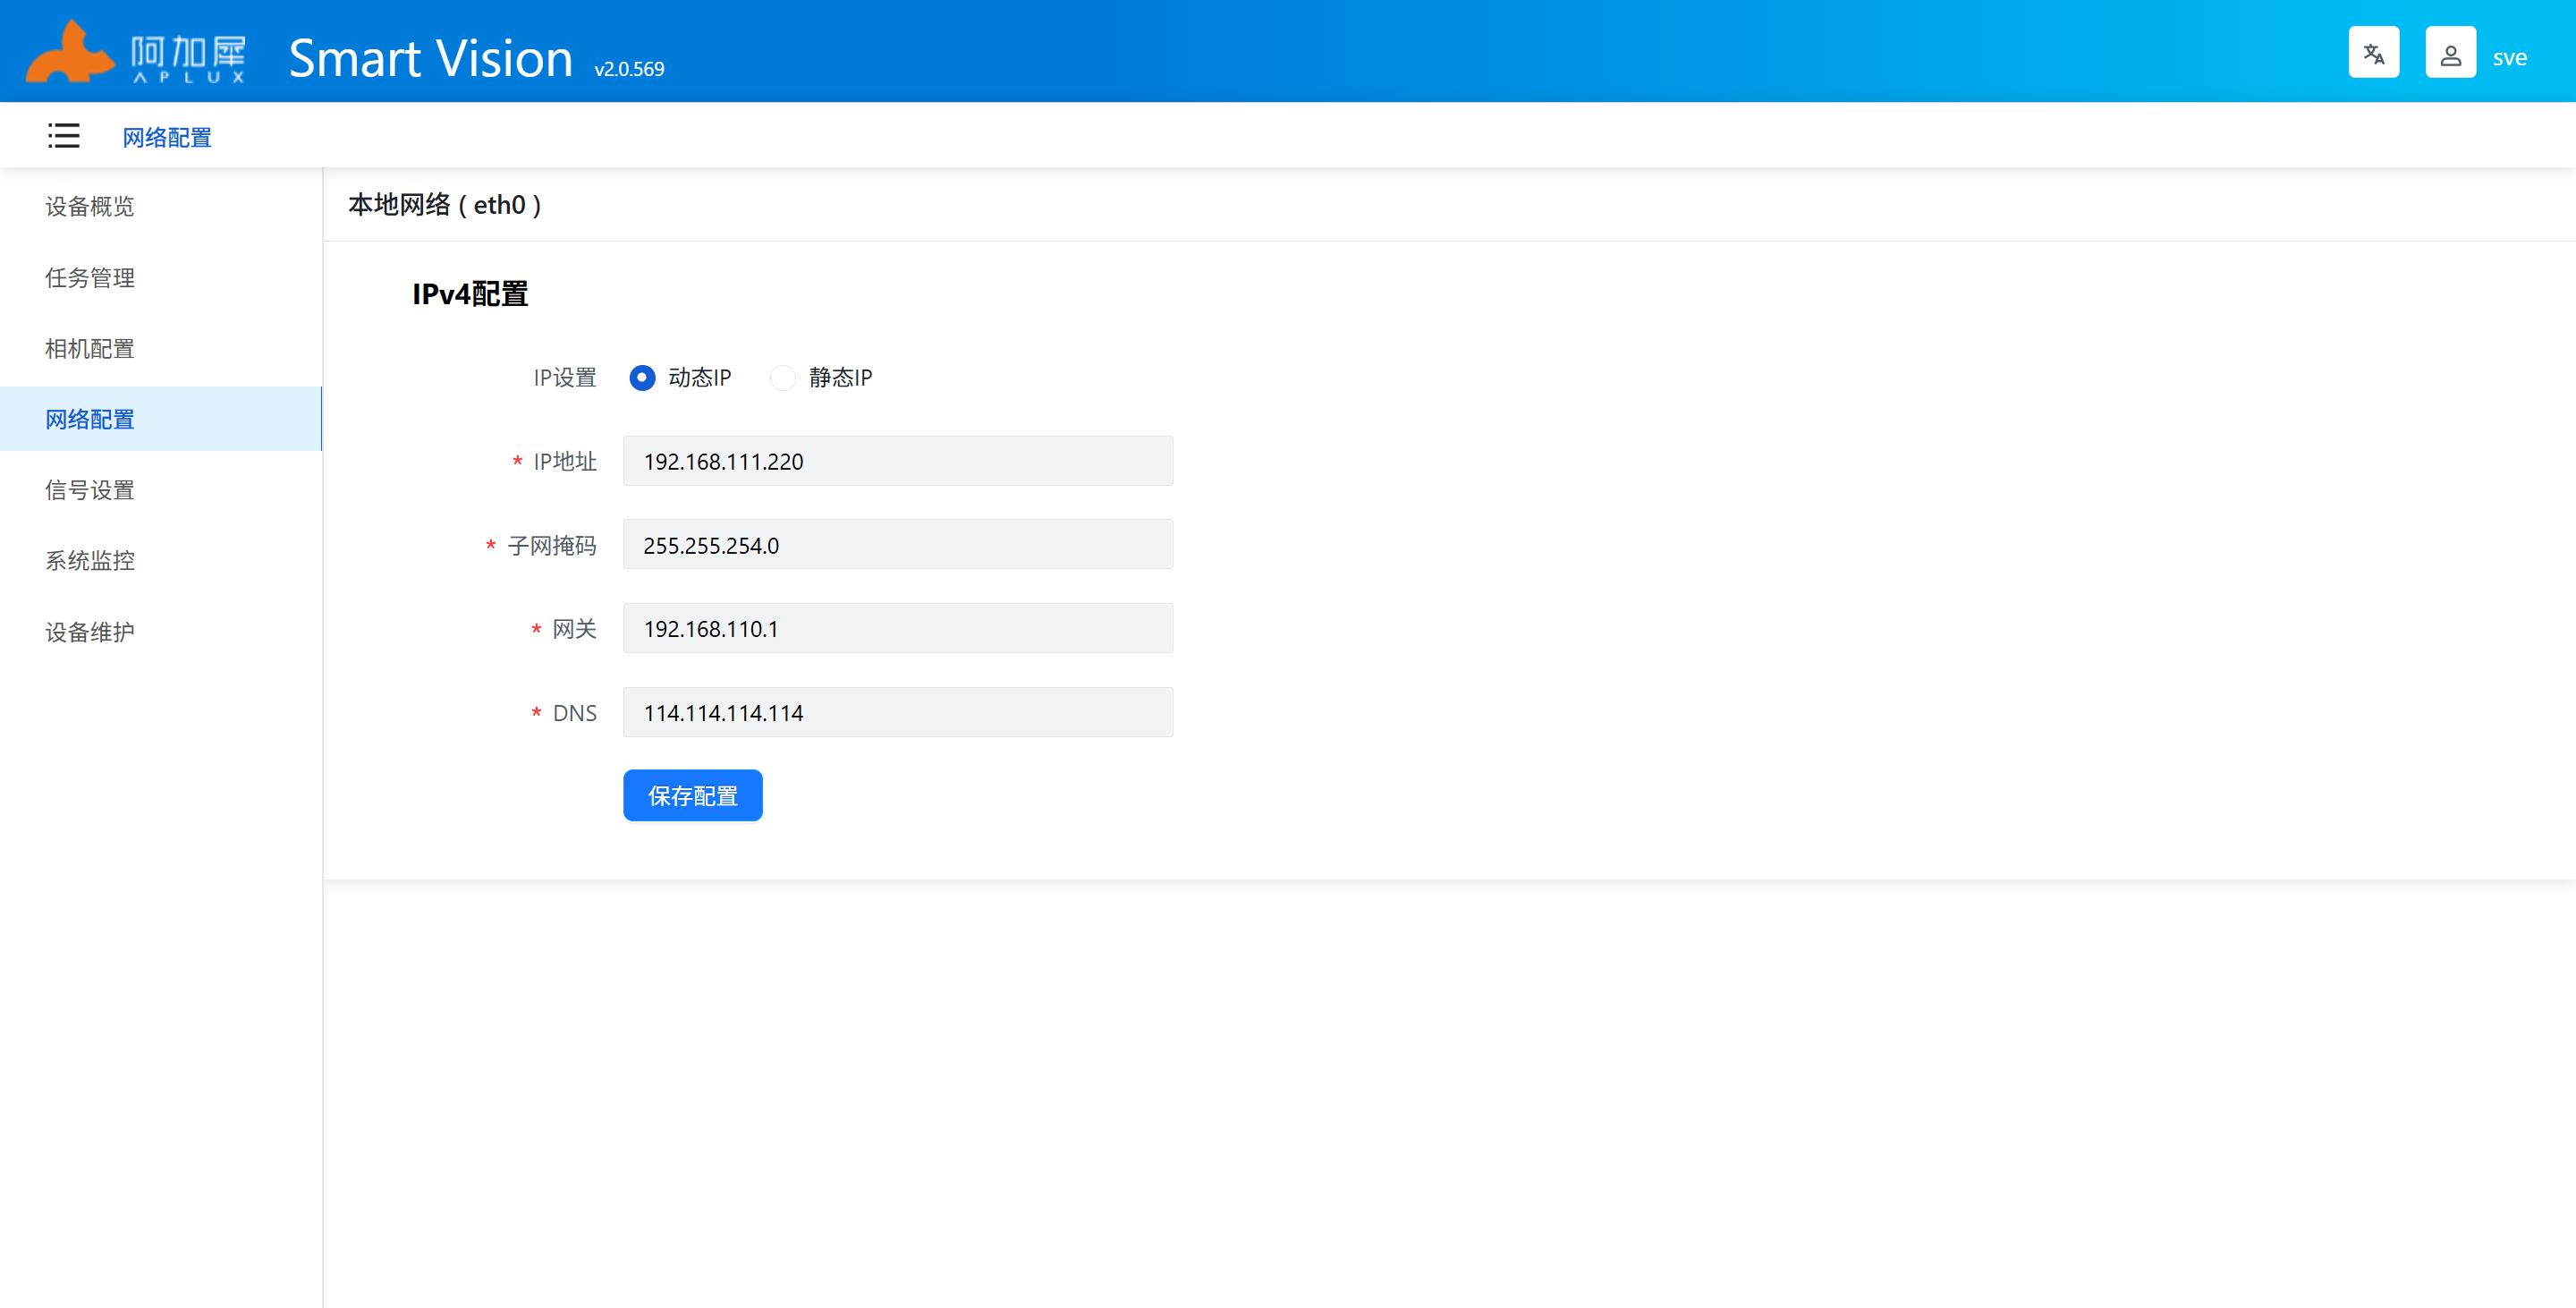Focus the IP地址 input field
This screenshot has width=2576, height=1308.
(x=897, y=461)
